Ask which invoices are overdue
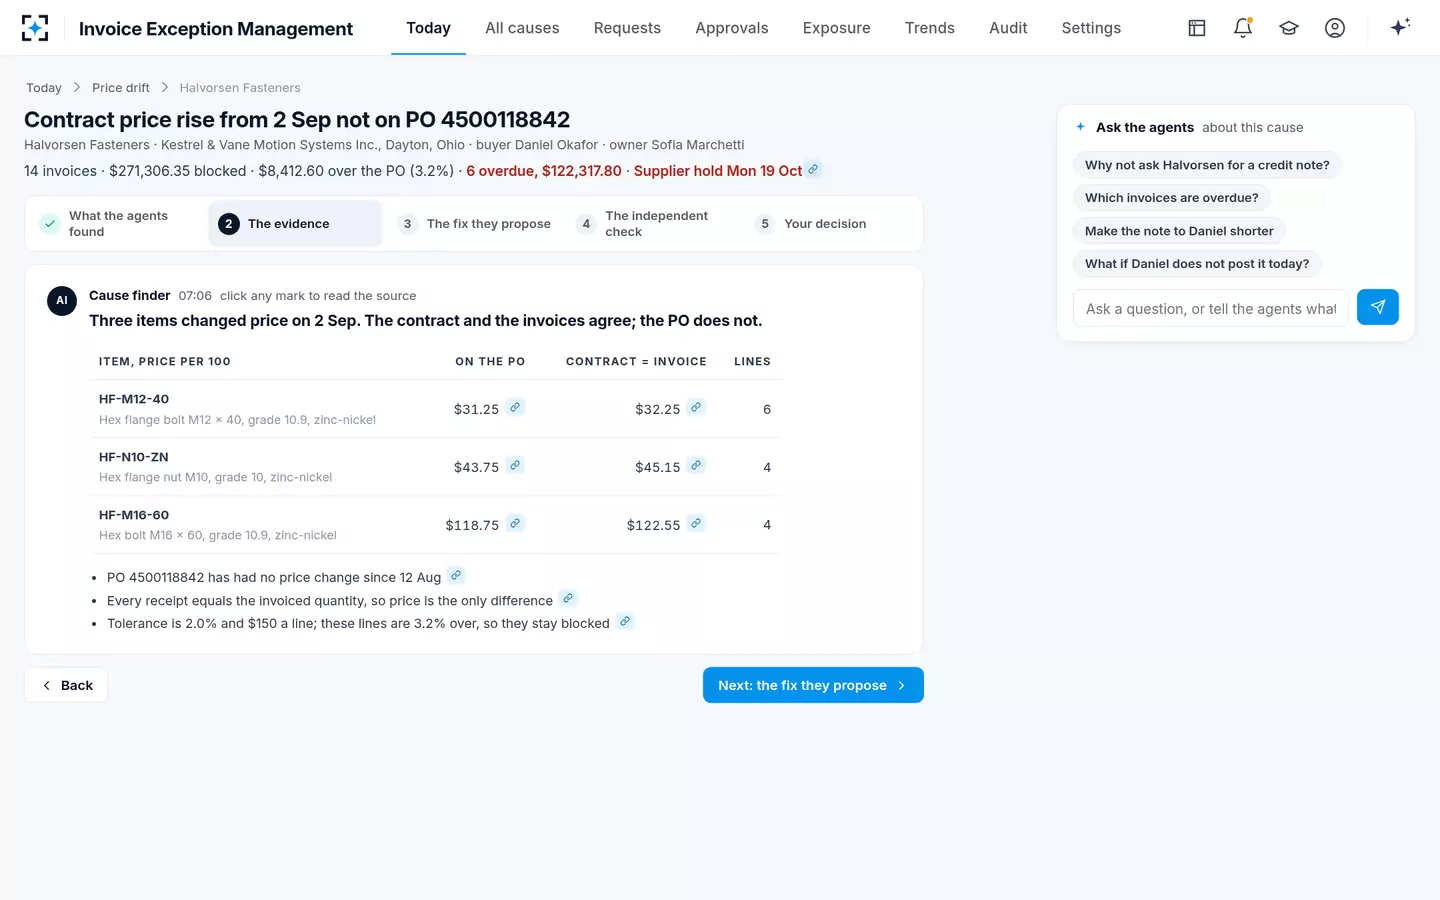The width and height of the screenshot is (1440, 900). pos(1172,198)
